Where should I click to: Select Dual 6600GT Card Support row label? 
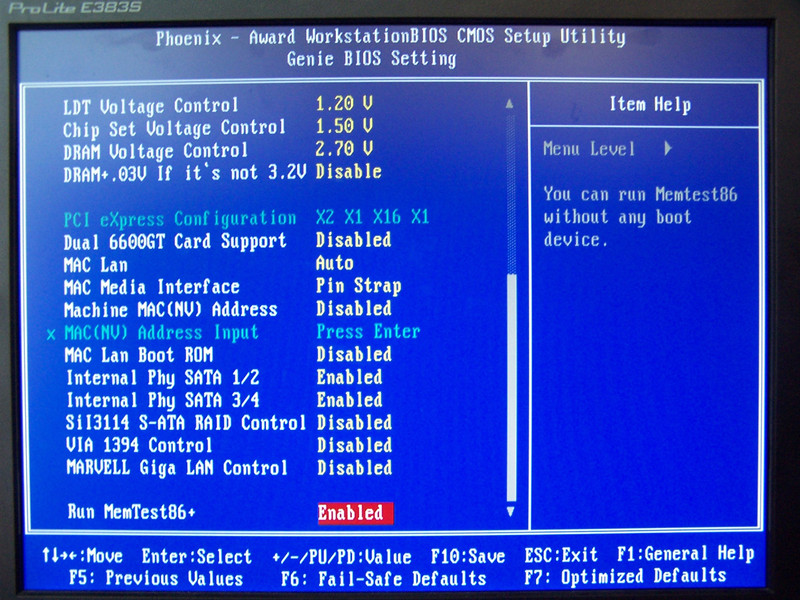175,241
